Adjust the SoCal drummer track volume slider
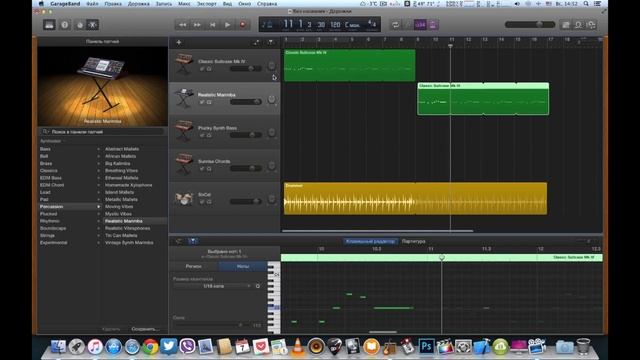 pos(246,201)
